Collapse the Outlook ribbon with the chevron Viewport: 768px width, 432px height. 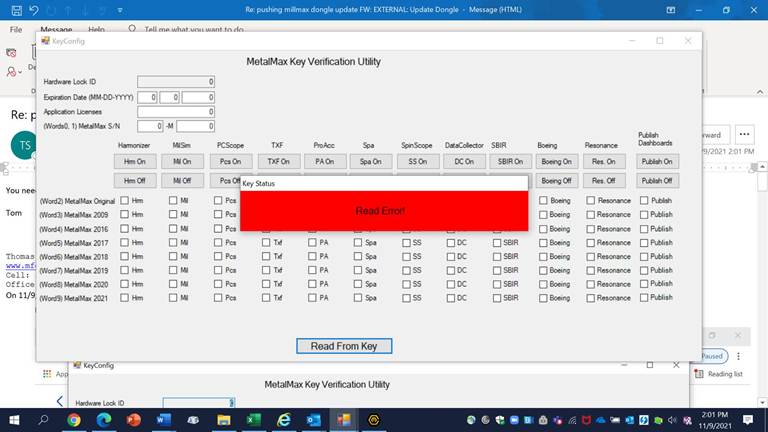pos(760,92)
